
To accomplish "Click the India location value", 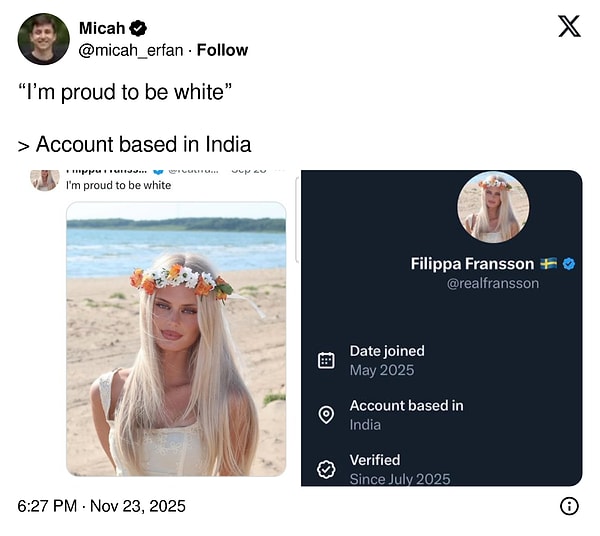I will pos(365,425).
